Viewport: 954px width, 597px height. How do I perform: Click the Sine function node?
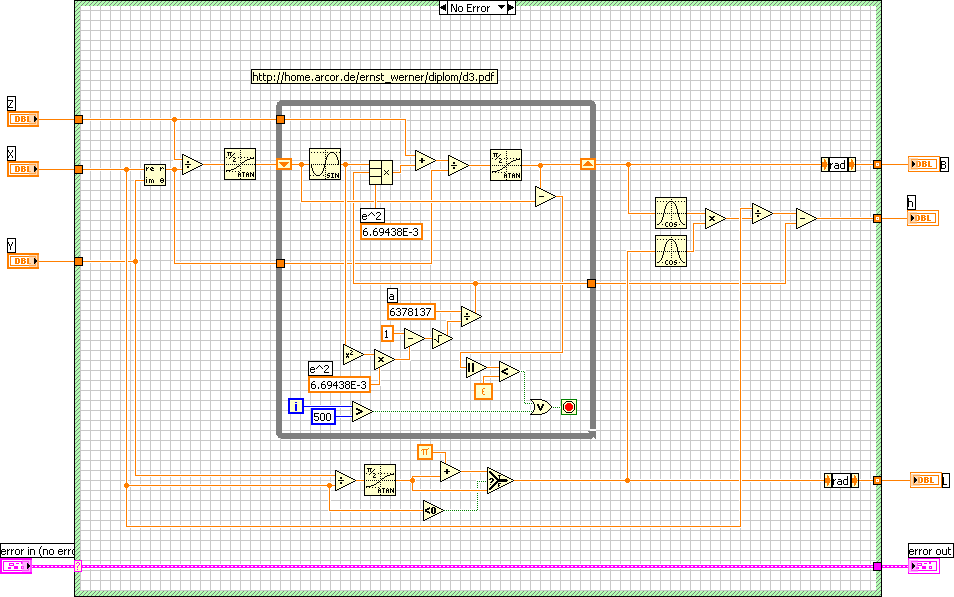(x=325, y=164)
